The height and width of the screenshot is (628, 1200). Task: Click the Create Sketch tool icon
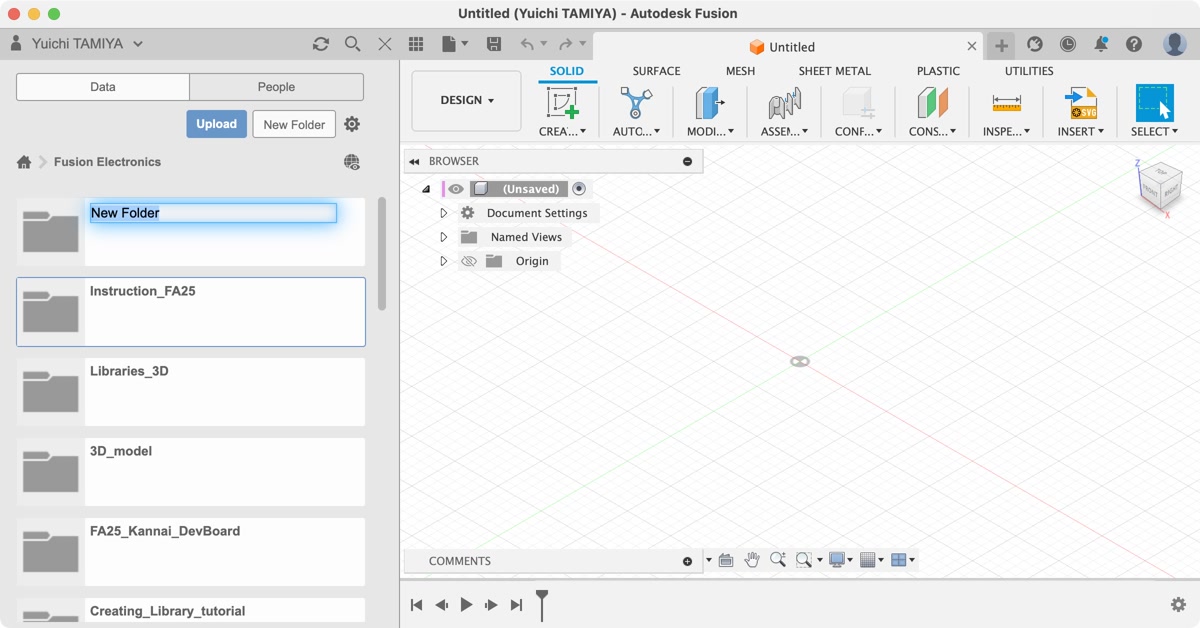click(563, 103)
